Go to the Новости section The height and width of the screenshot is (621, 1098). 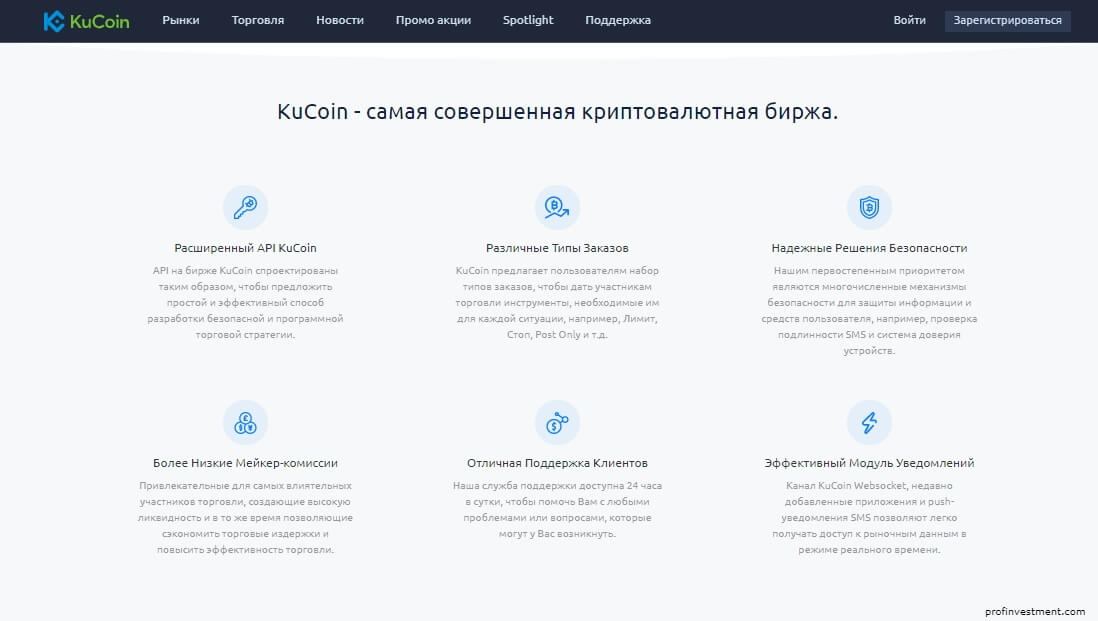pyautogui.click(x=340, y=20)
